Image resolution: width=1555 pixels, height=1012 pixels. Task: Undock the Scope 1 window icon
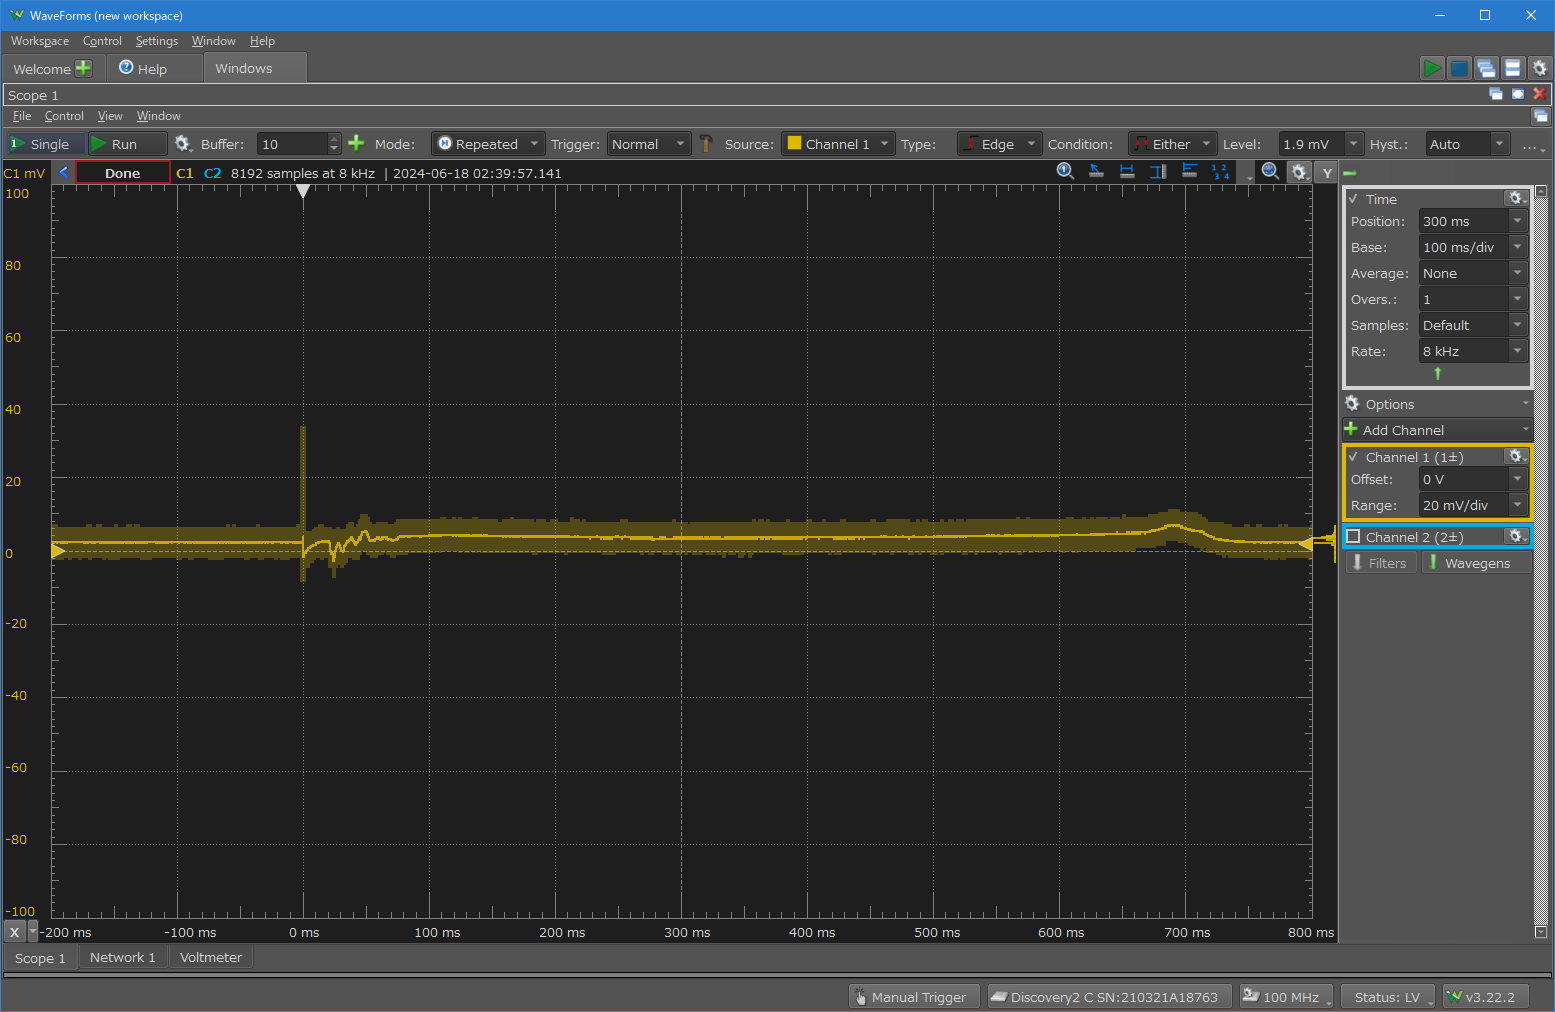click(1496, 94)
